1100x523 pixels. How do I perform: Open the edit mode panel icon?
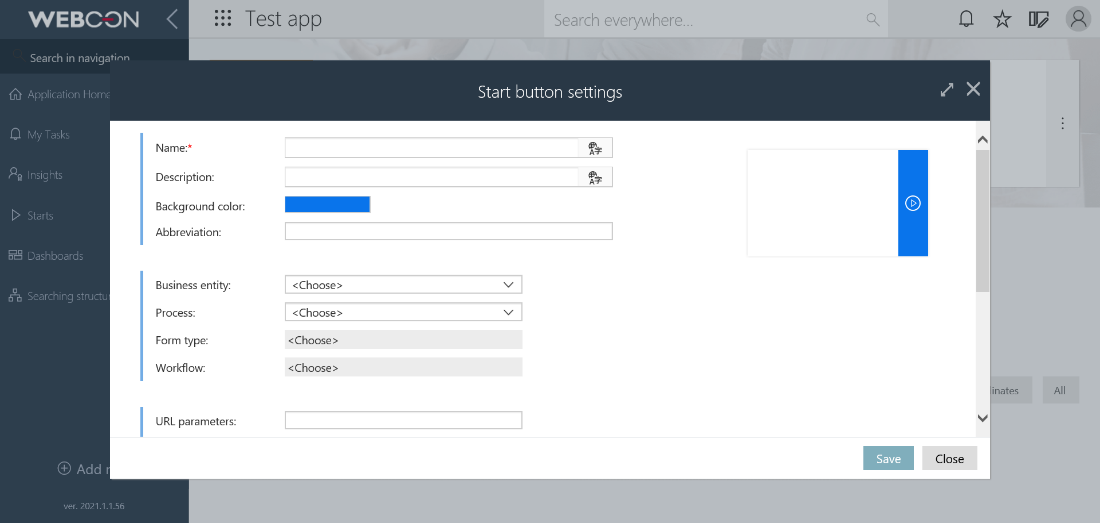(x=1039, y=19)
